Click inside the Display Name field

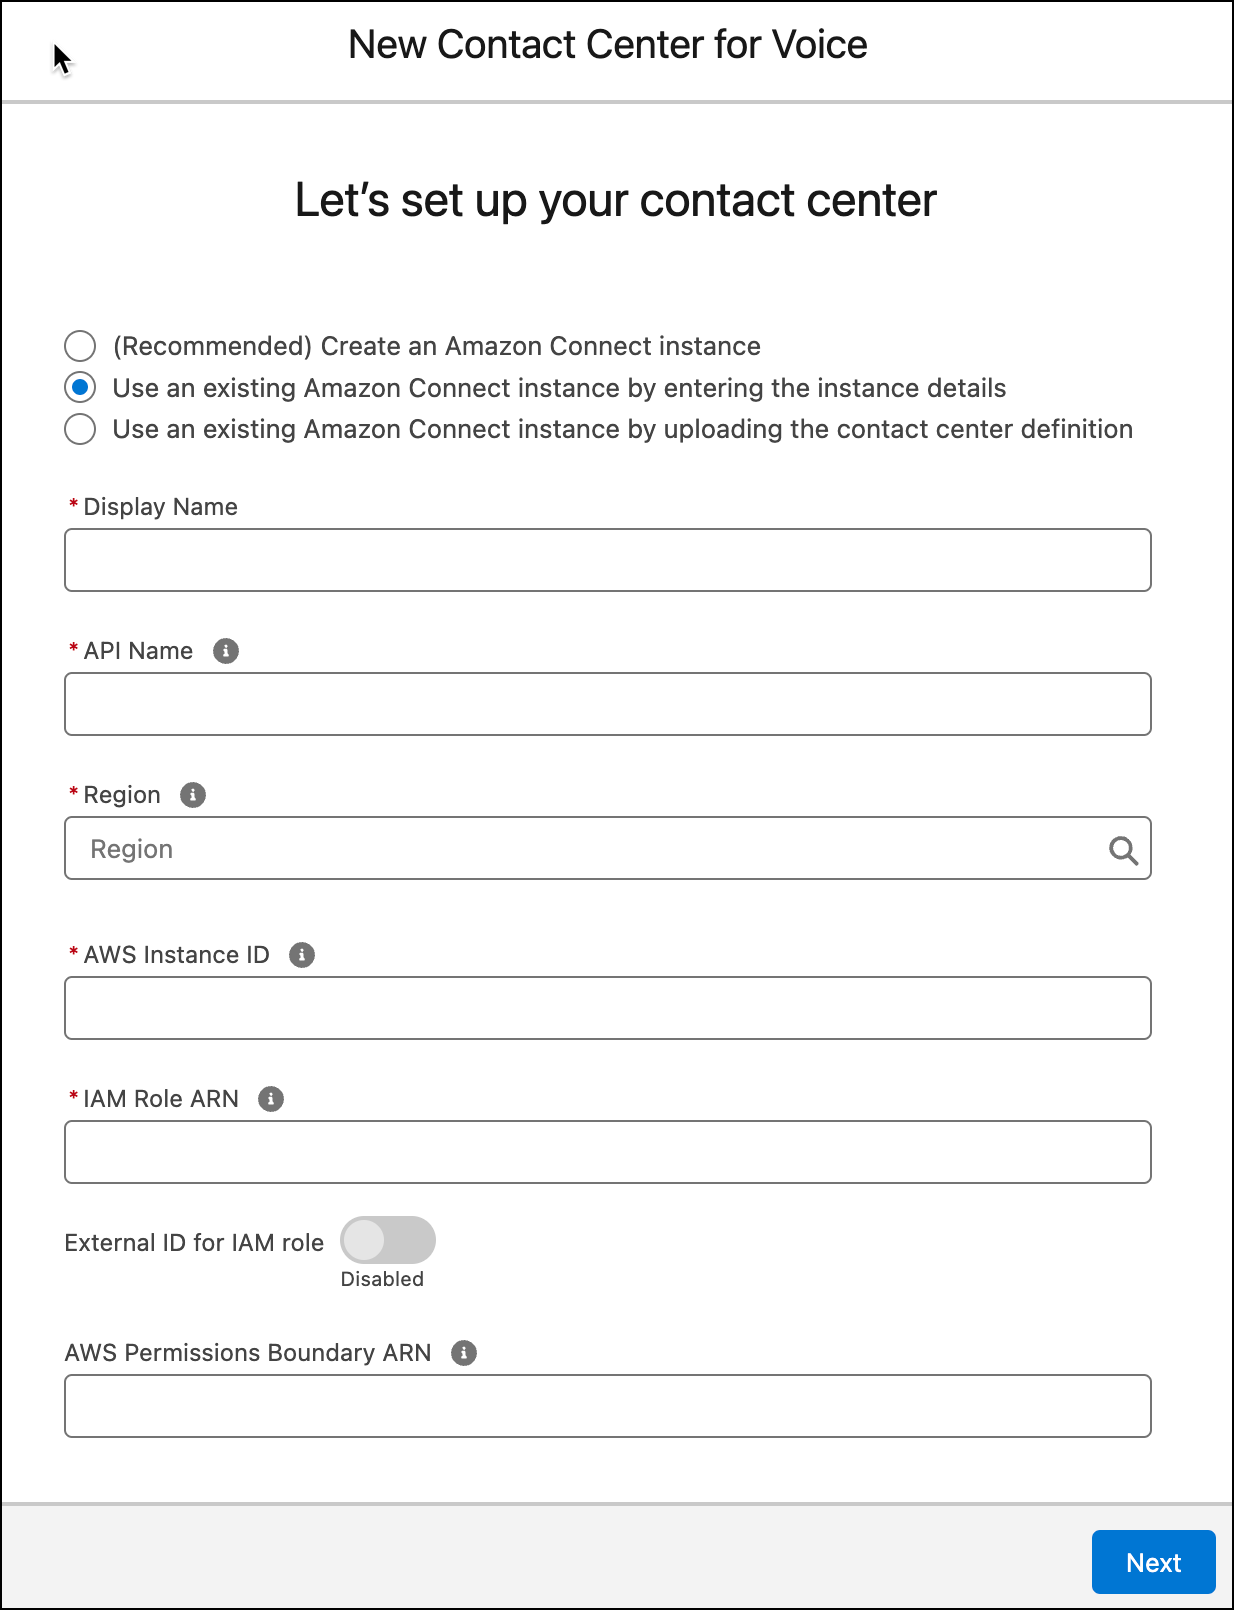(607, 560)
